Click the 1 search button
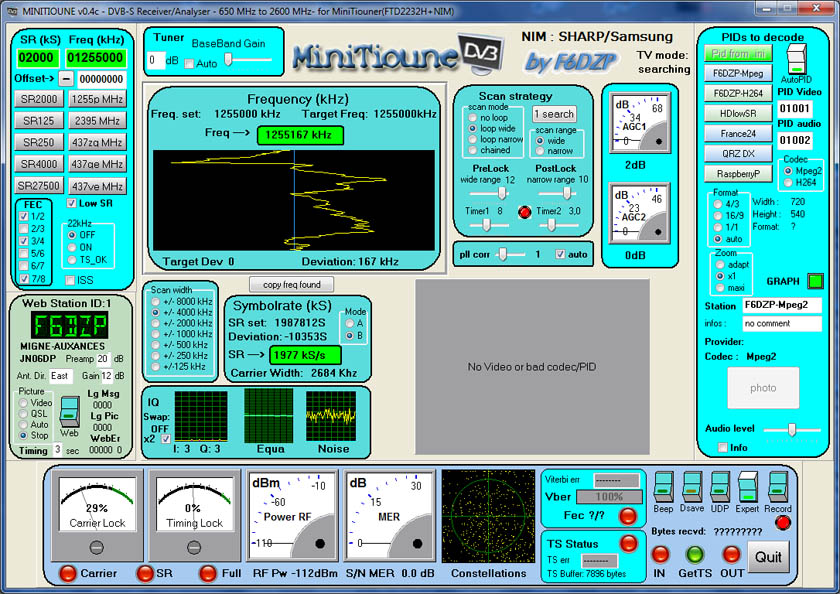Screen dimensions: 840x594 coord(554,113)
